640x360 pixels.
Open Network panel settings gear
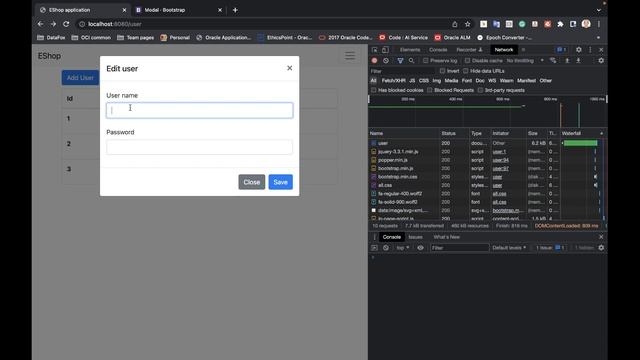(x=601, y=60)
